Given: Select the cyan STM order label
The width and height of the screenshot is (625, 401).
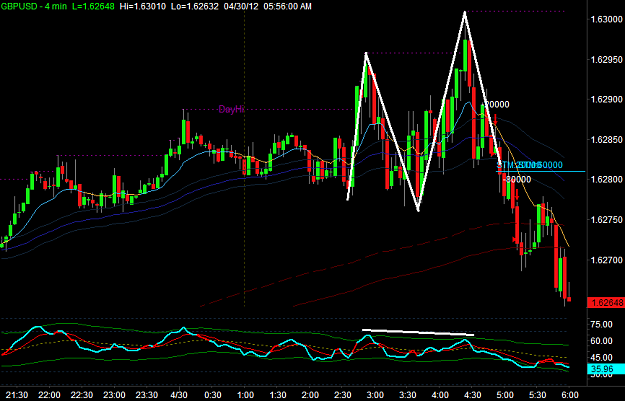Looking at the screenshot, I should click(x=529, y=165).
